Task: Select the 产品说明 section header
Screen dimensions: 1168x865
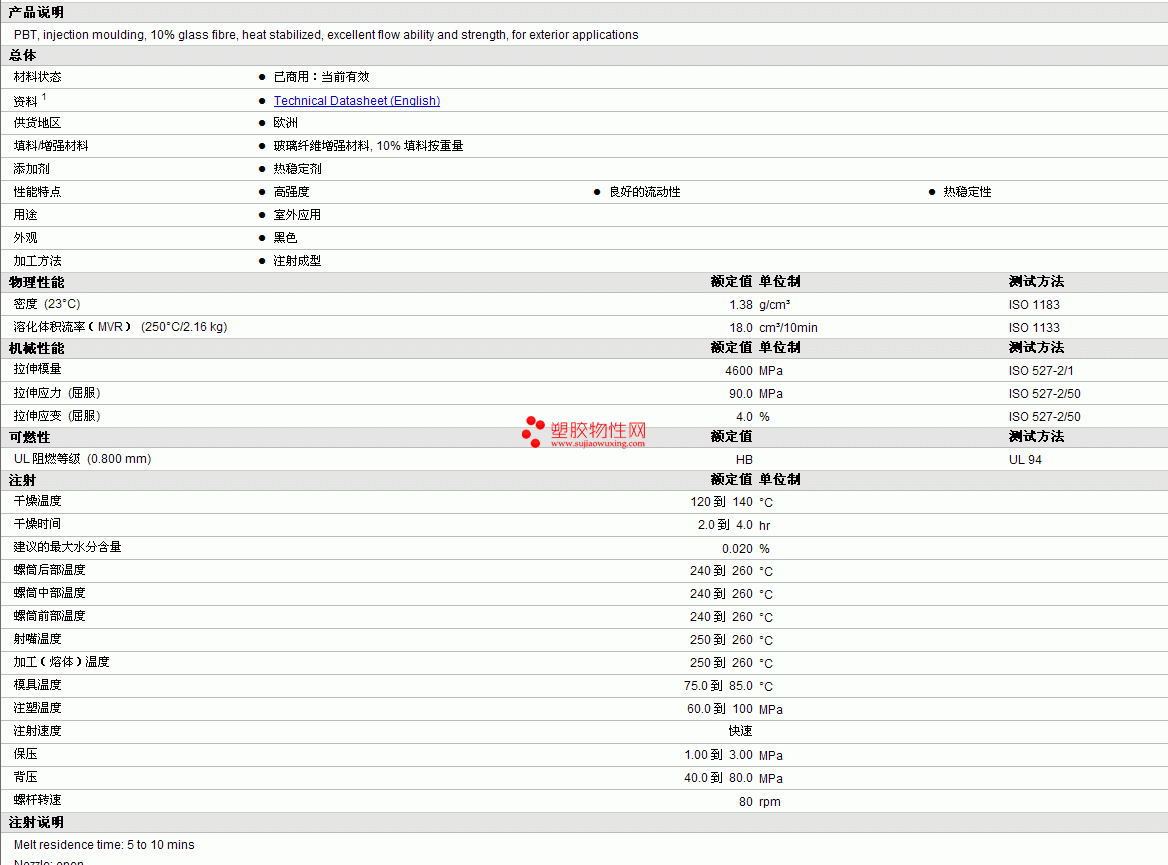Action: pyautogui.click(x=36, y=13)
